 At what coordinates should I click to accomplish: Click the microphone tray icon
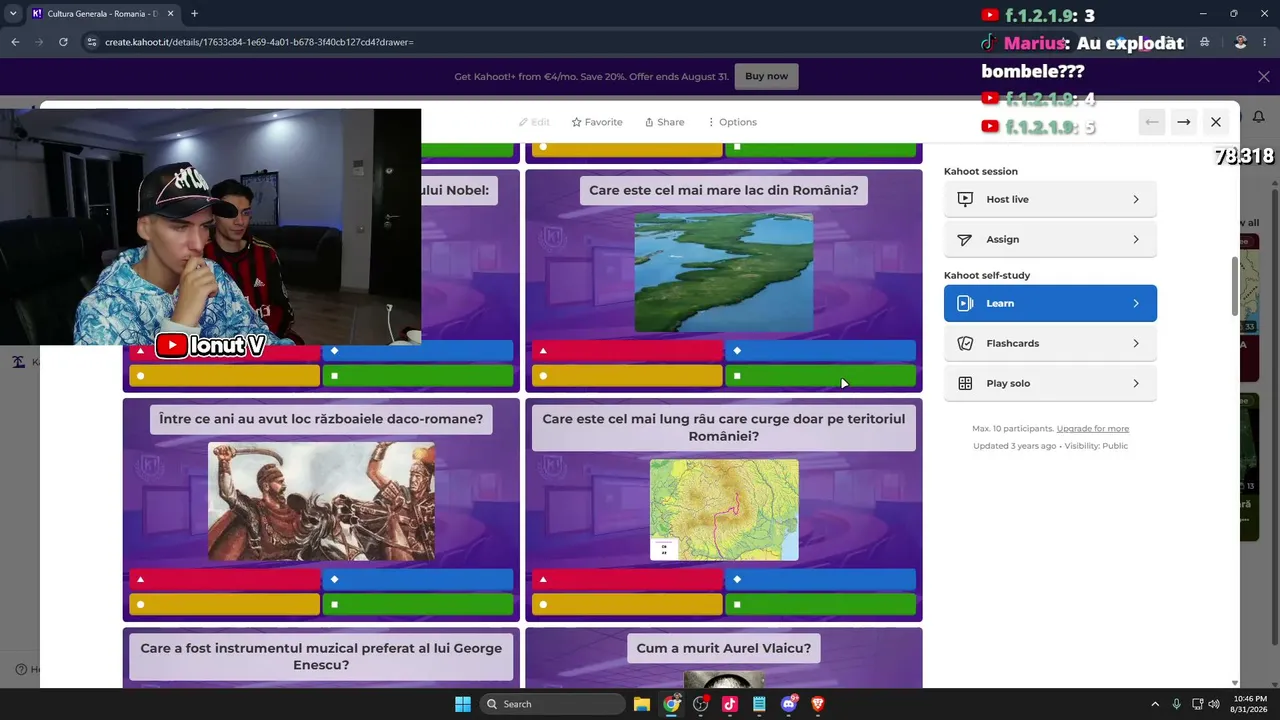pyautogui.click(x=1177, y=704)
